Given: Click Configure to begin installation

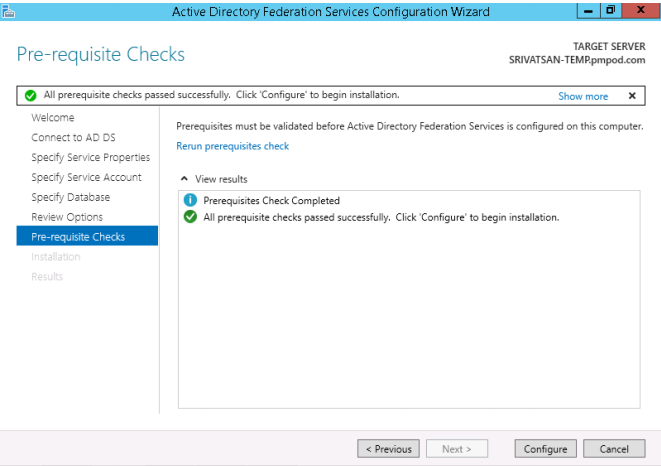Looking at the screenshot, I should [x=545, y=449].
